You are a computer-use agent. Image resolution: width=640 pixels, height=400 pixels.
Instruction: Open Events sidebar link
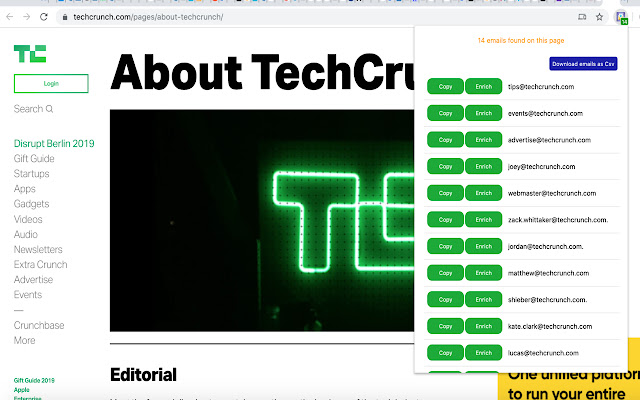pyautogui.click(x=28, y=295)
